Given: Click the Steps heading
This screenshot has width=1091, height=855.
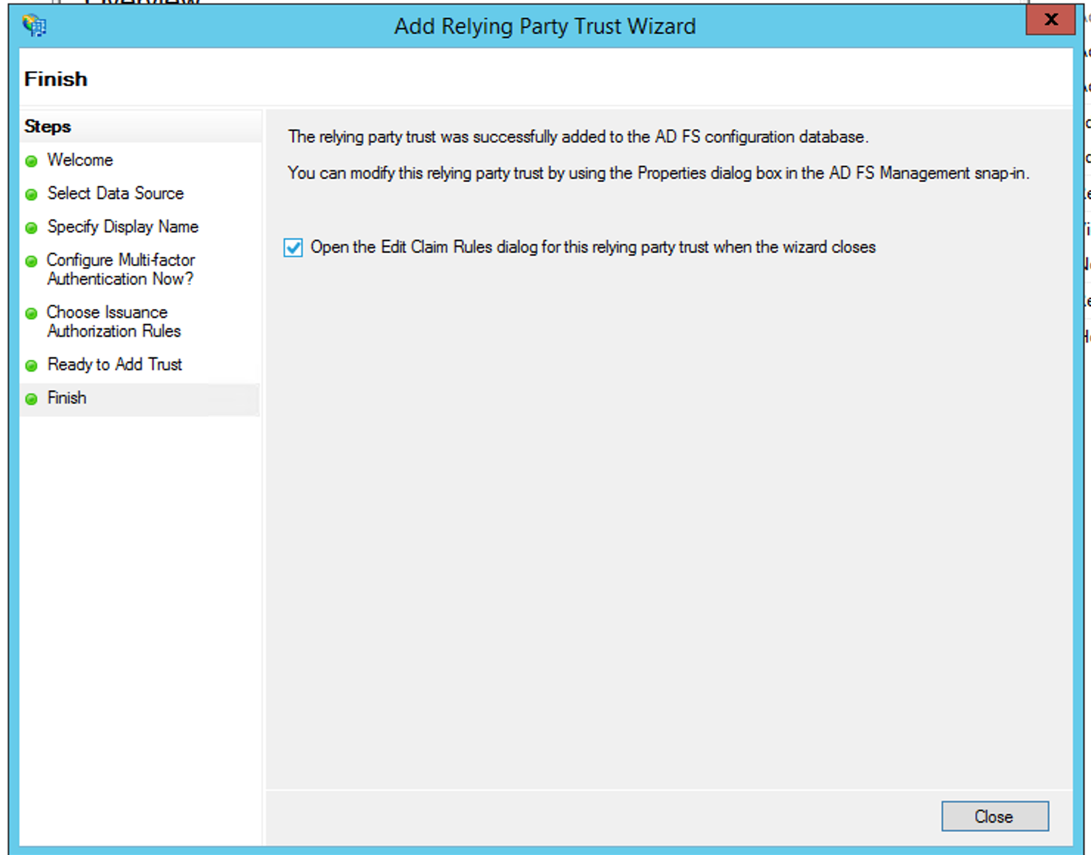Looking at the screenshot, I should [47, 127].
